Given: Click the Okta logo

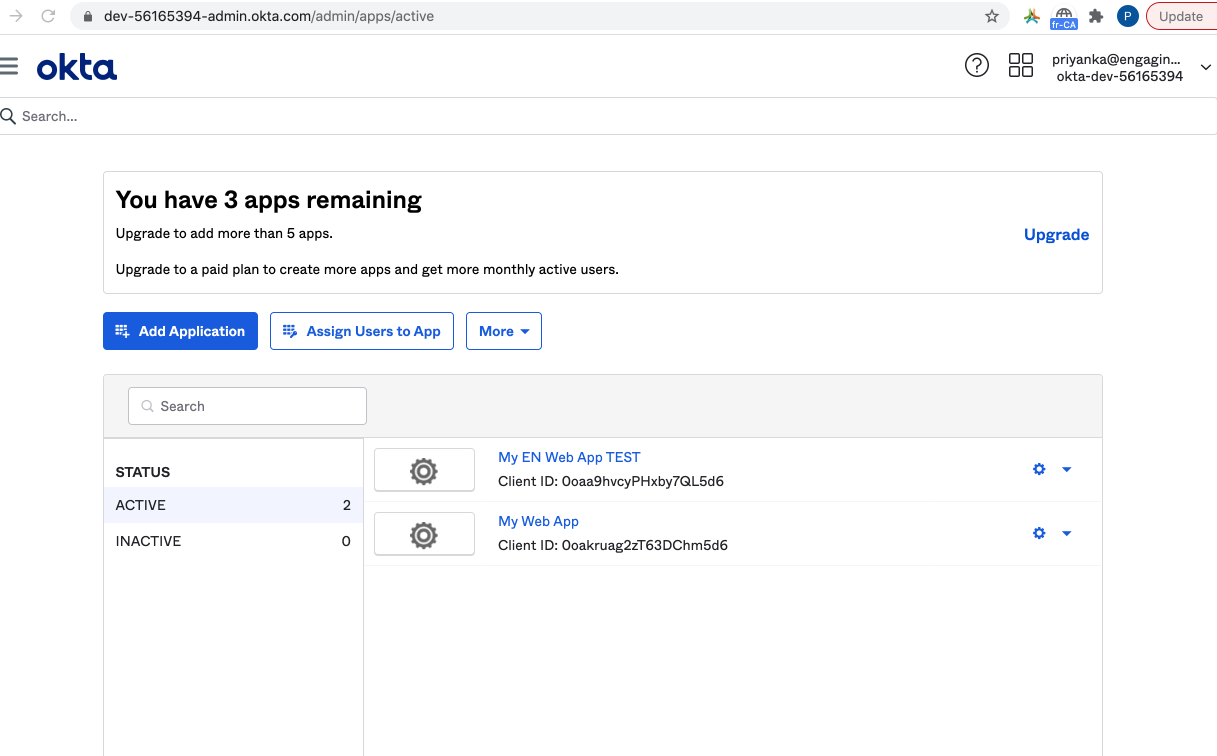Looking at the screenshot, I should 77,67.
